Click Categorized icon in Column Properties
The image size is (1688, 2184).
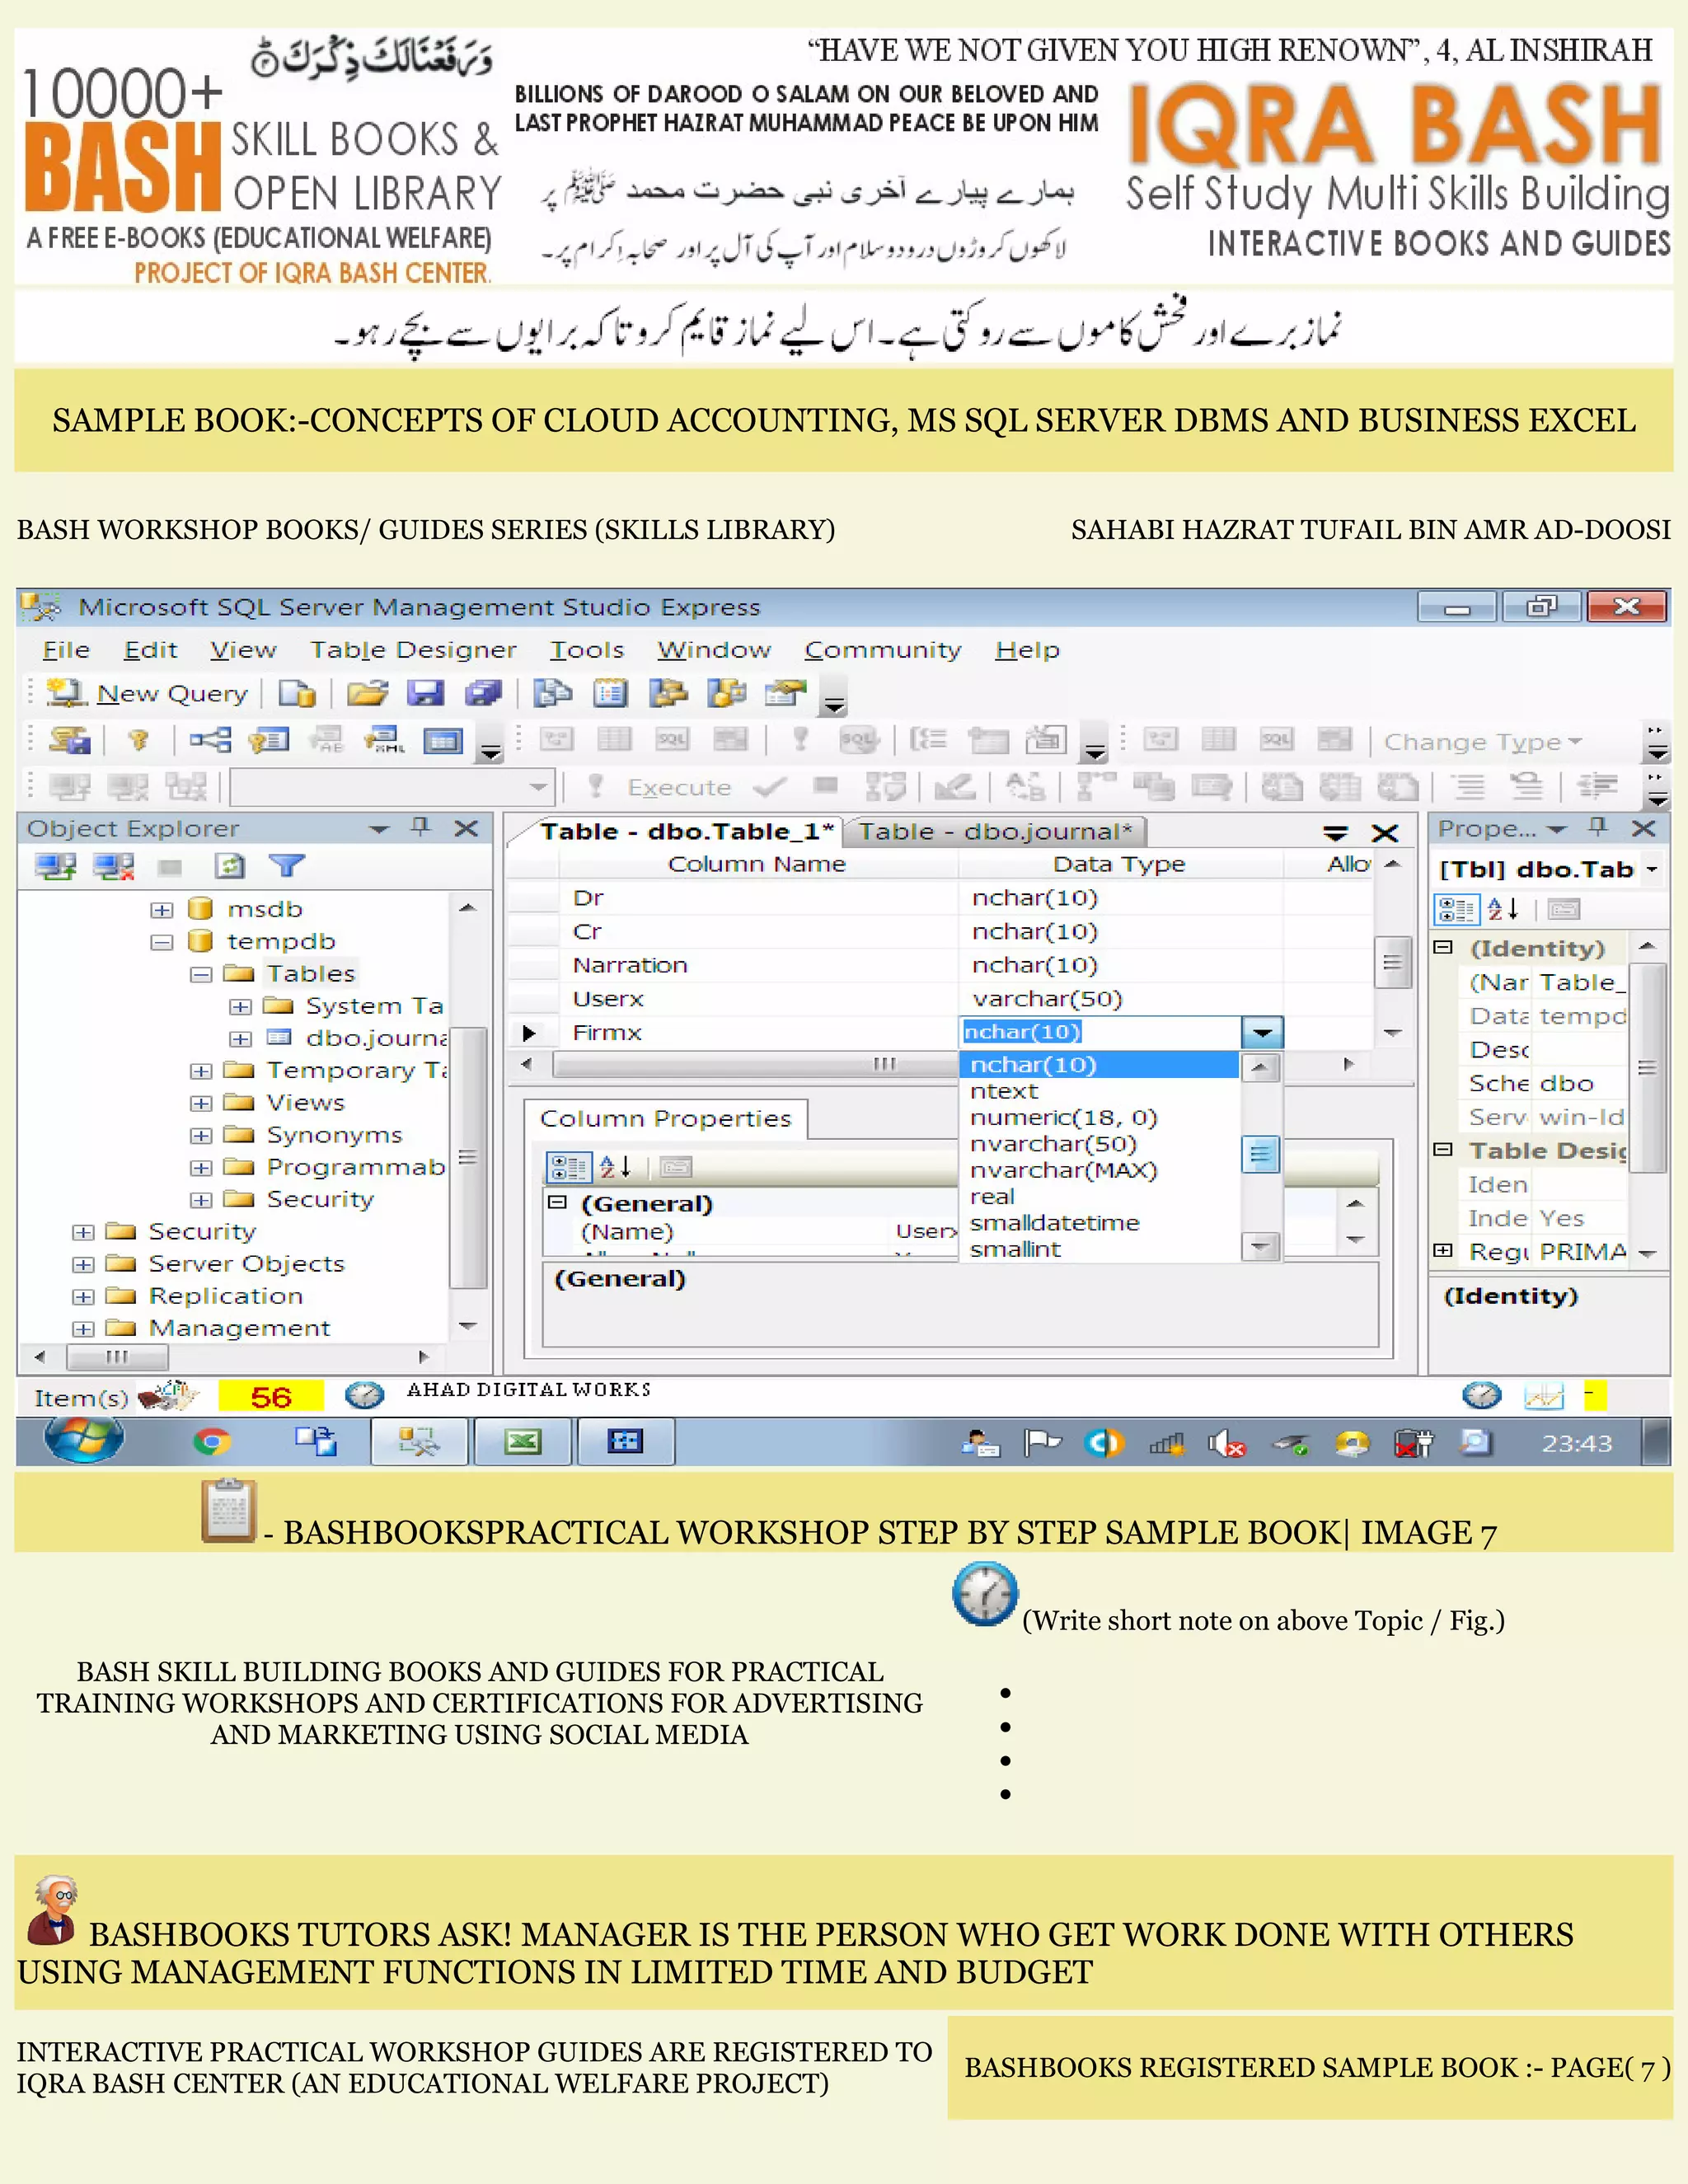(568, 1167)
